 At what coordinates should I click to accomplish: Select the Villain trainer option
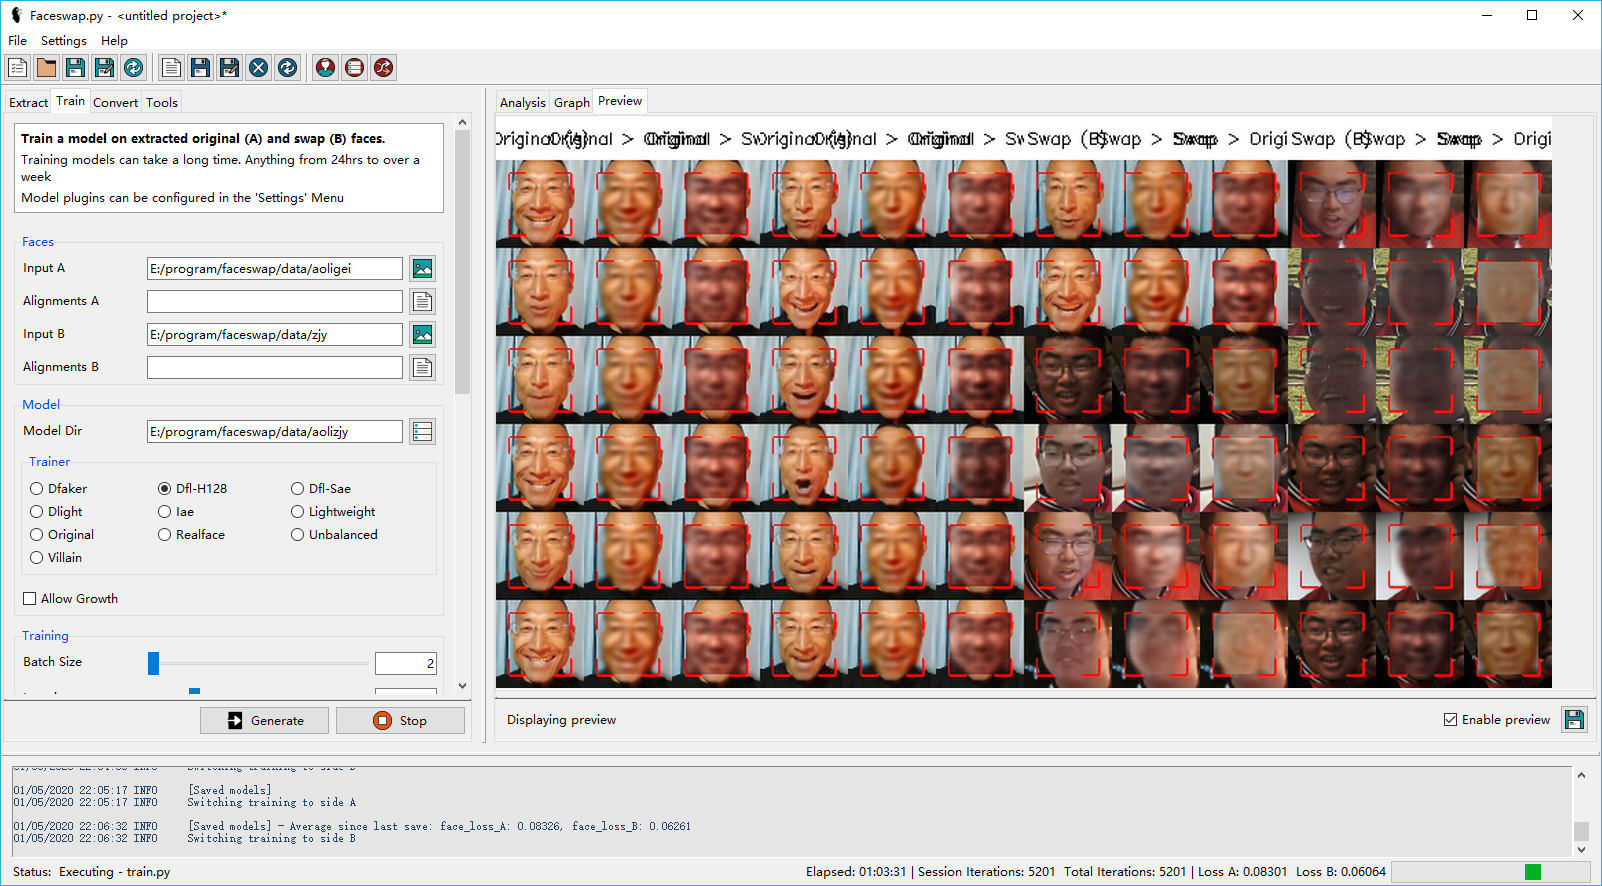pos(37,558)
